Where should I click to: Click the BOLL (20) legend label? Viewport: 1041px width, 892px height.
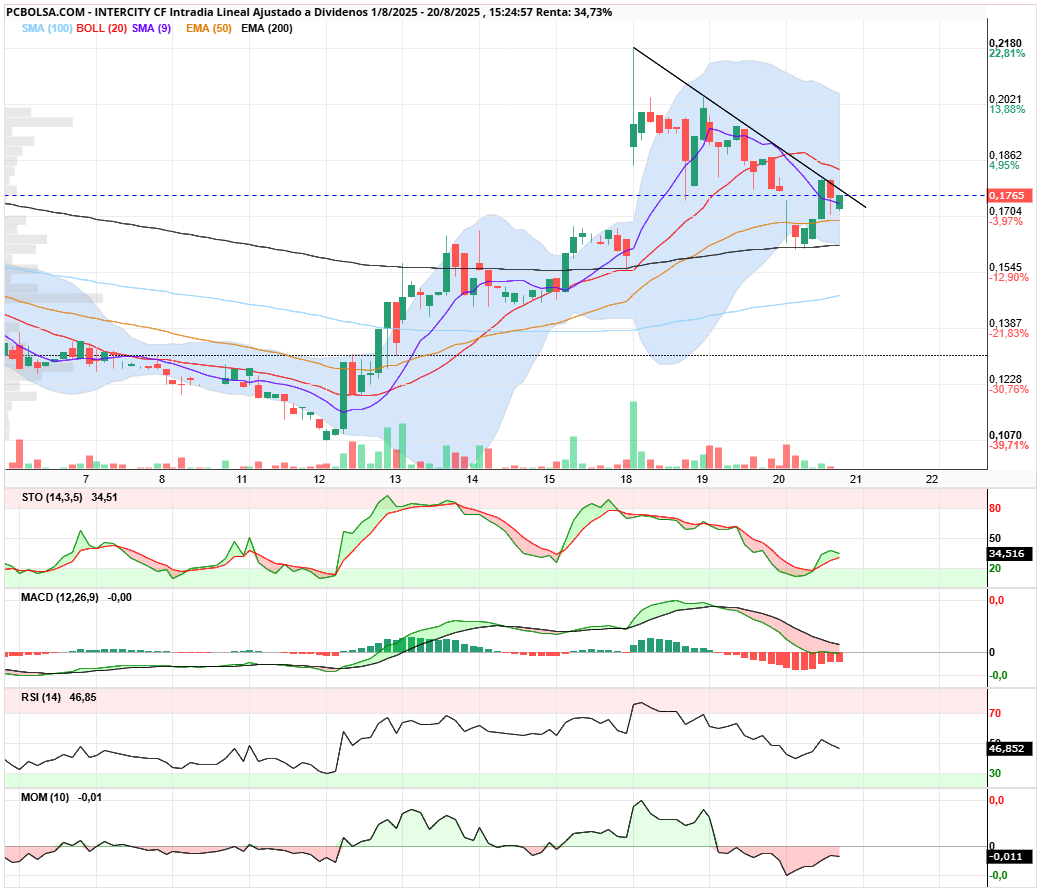click(102, 29)
